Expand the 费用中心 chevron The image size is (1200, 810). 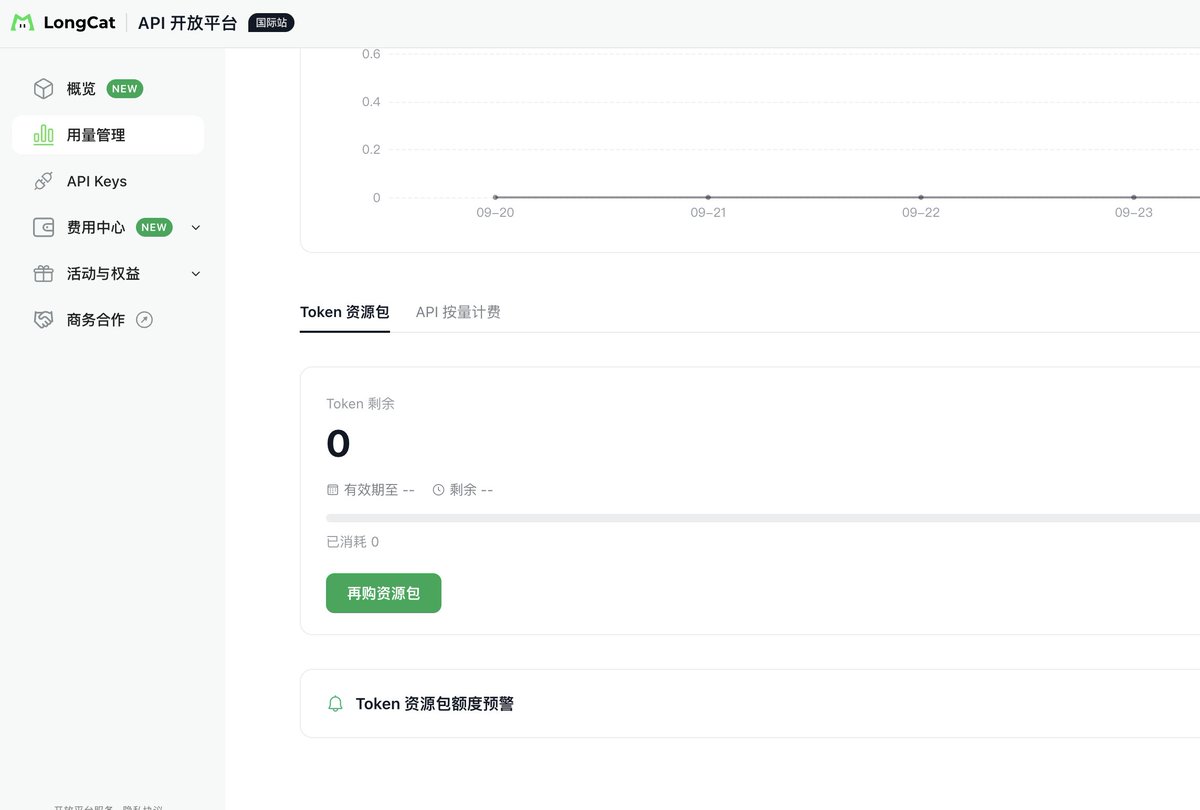coord(196,228)
